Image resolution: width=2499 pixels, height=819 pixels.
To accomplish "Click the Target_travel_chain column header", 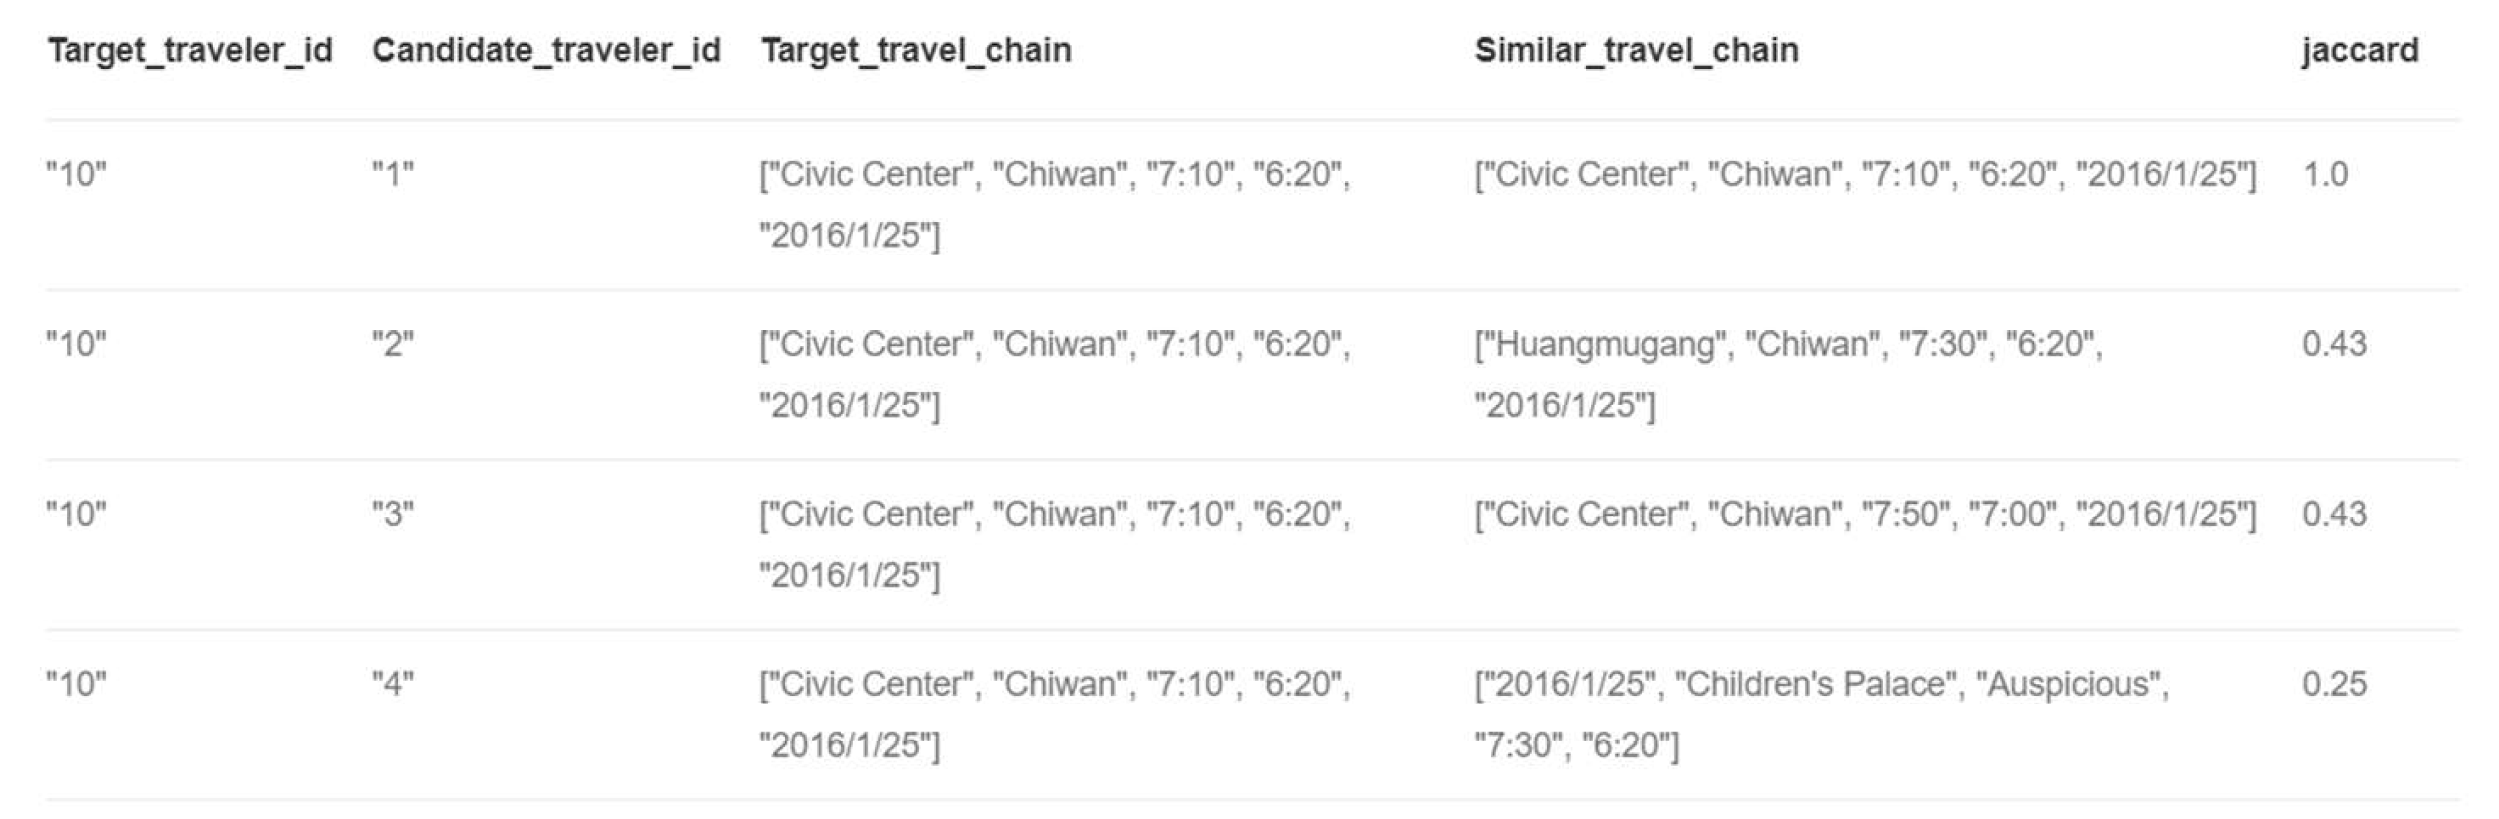I will tap(915, 50).
